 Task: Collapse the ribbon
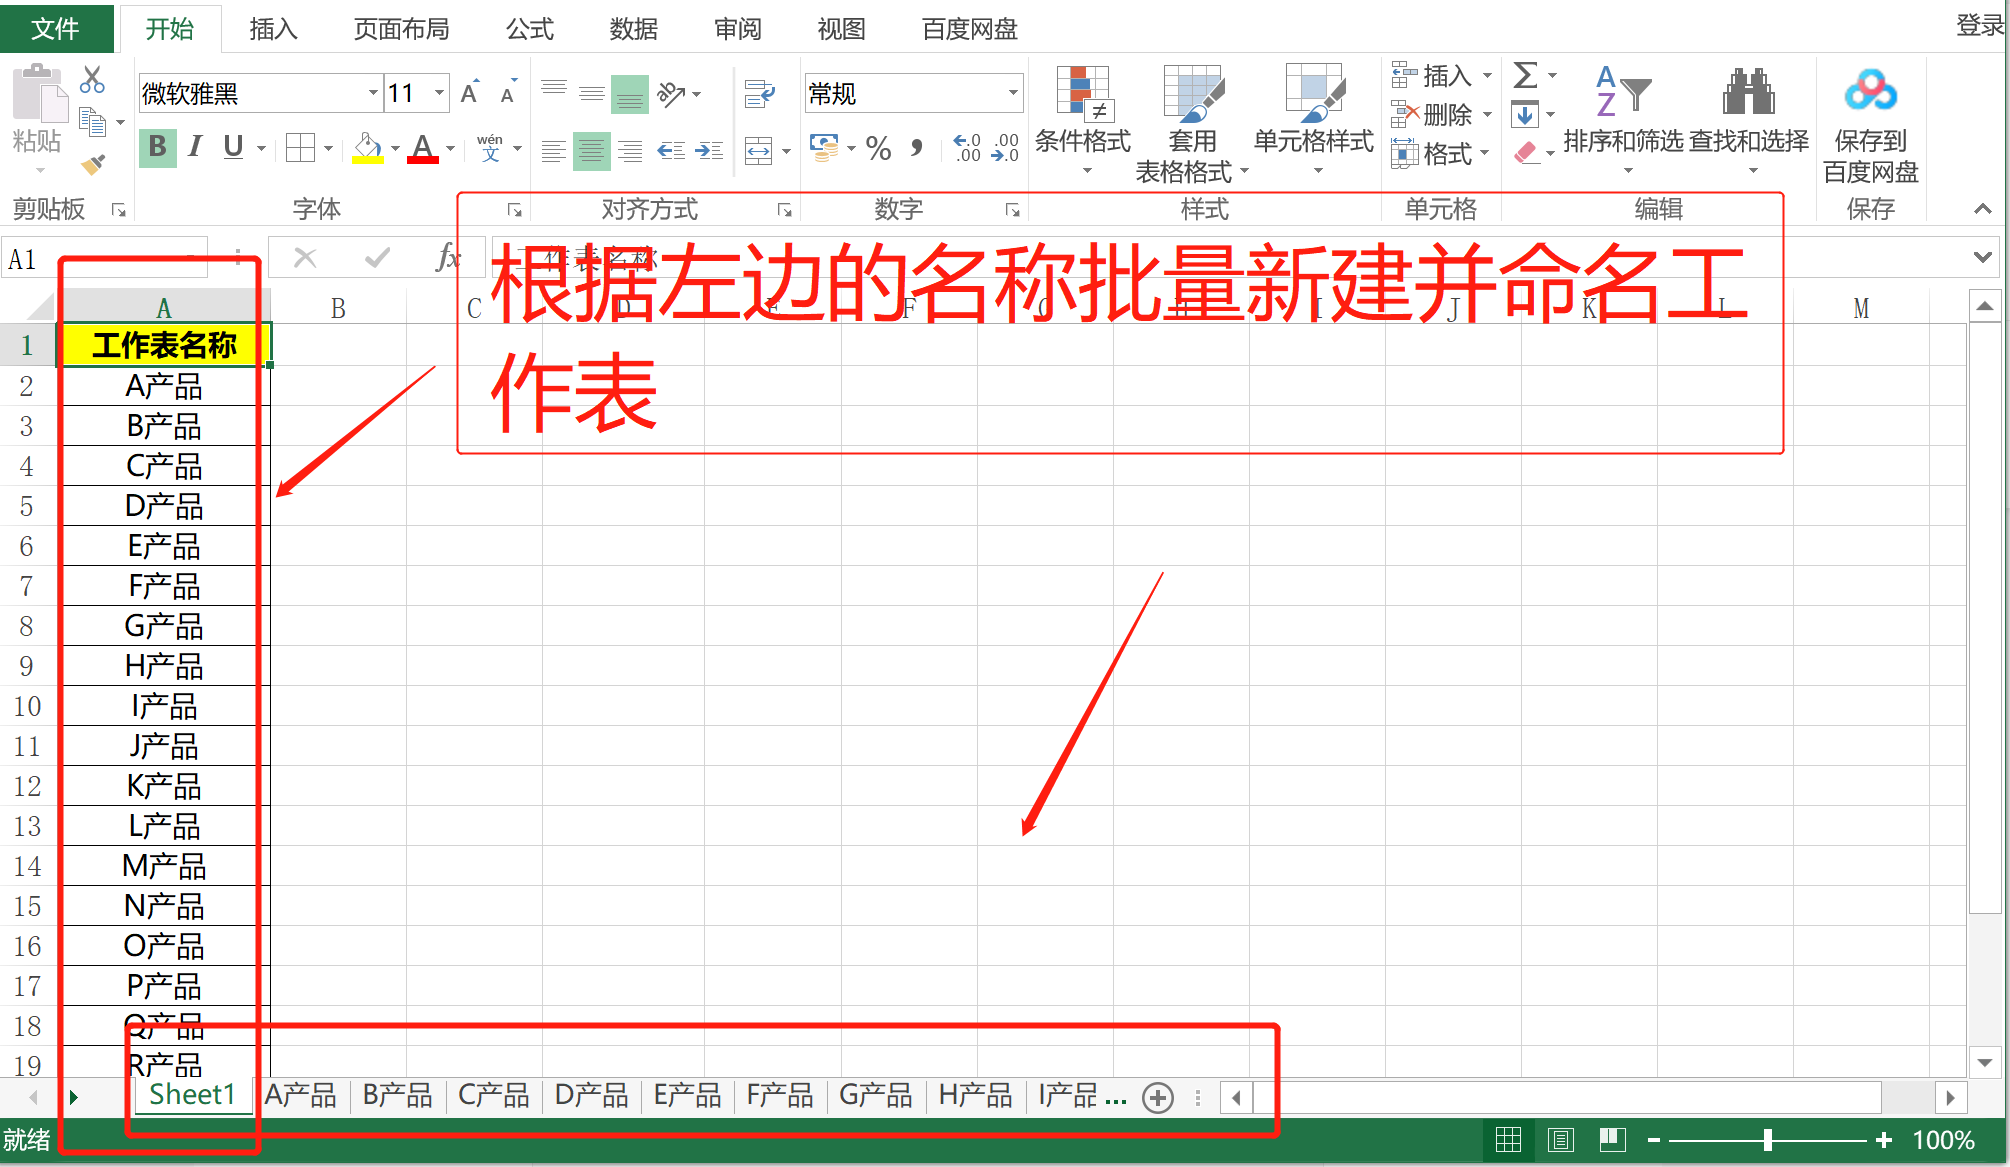(x=1982, y=208)
